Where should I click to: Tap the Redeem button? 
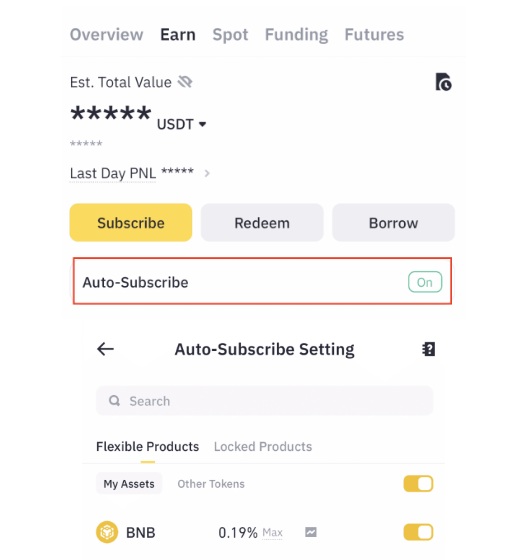pyautogui.click(x=262, y=222)
